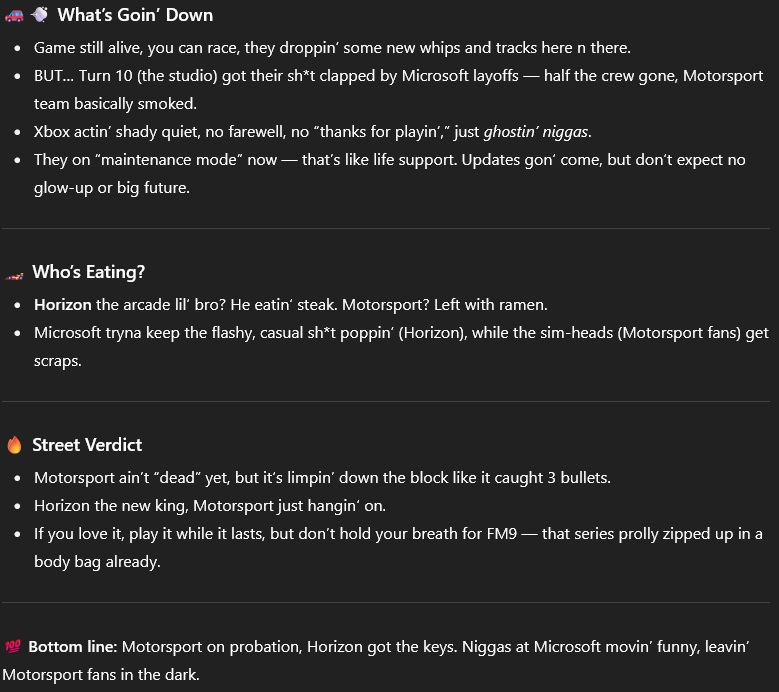The image size is (779, 692).
Task: Click the bullet starting Motorsport ain't dead yet
Action: pos(322,477)
